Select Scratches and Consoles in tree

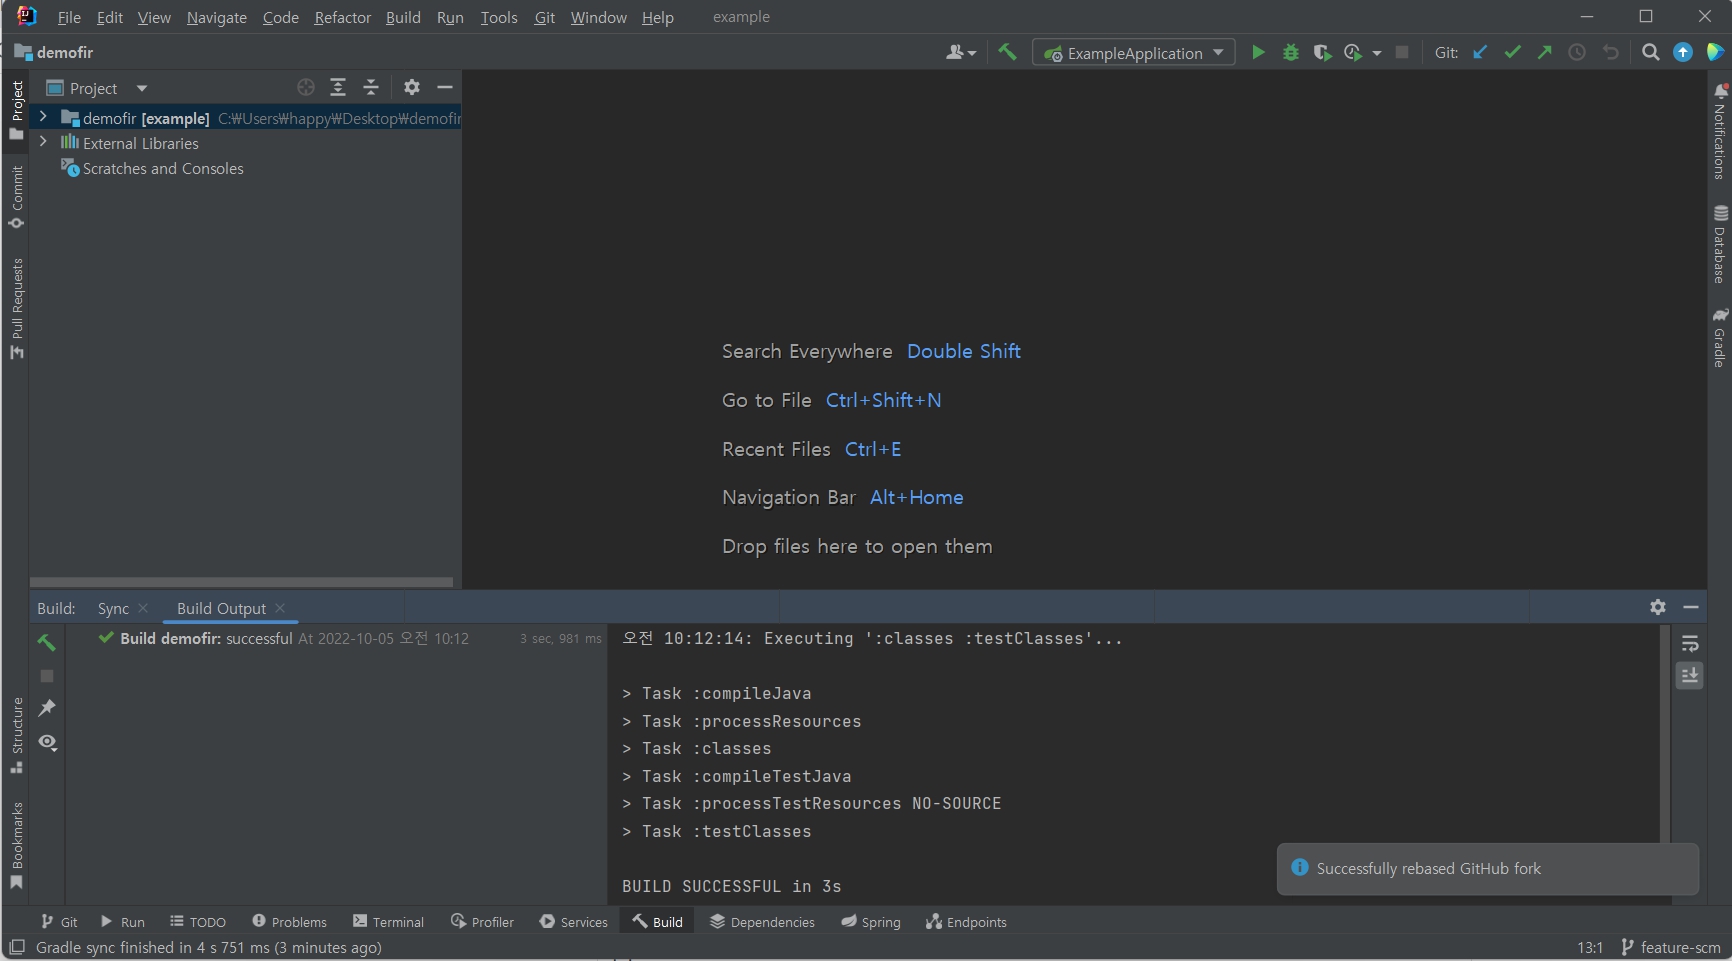pyautogui.click(x=163, y=168)
